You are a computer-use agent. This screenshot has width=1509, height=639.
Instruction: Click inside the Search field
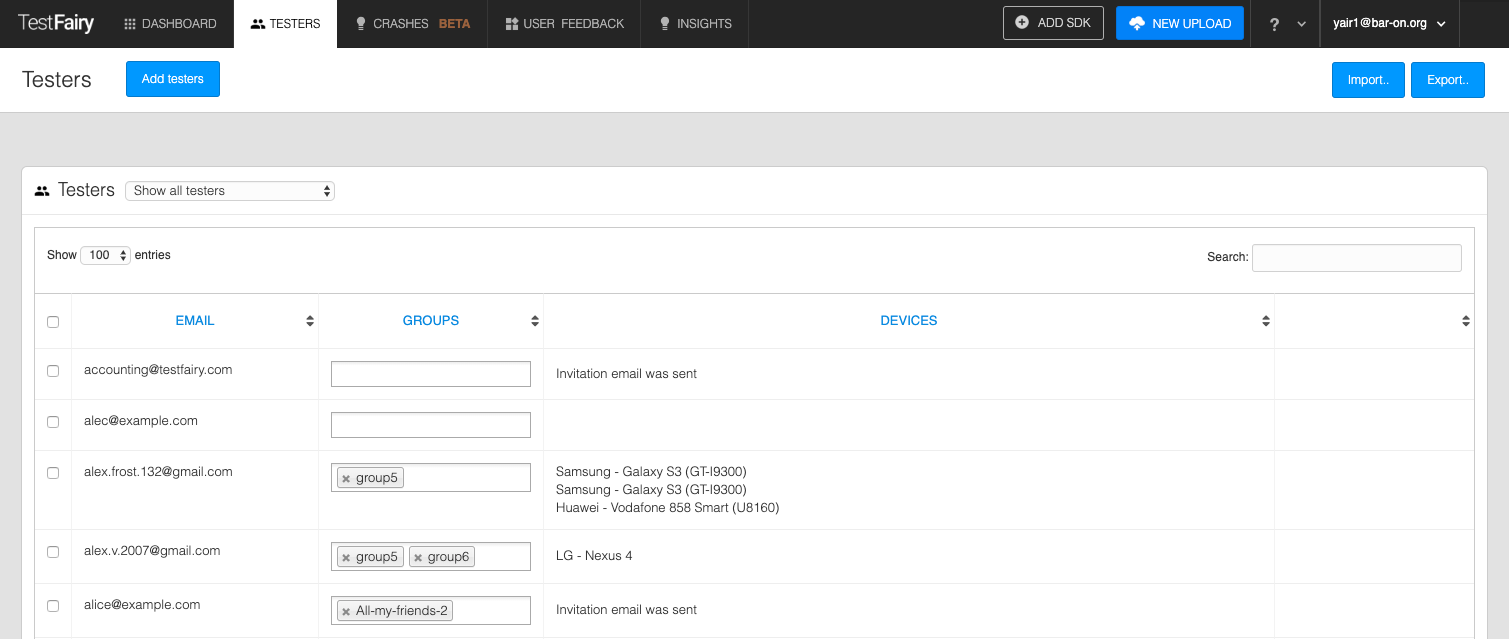click(1356, 257)
